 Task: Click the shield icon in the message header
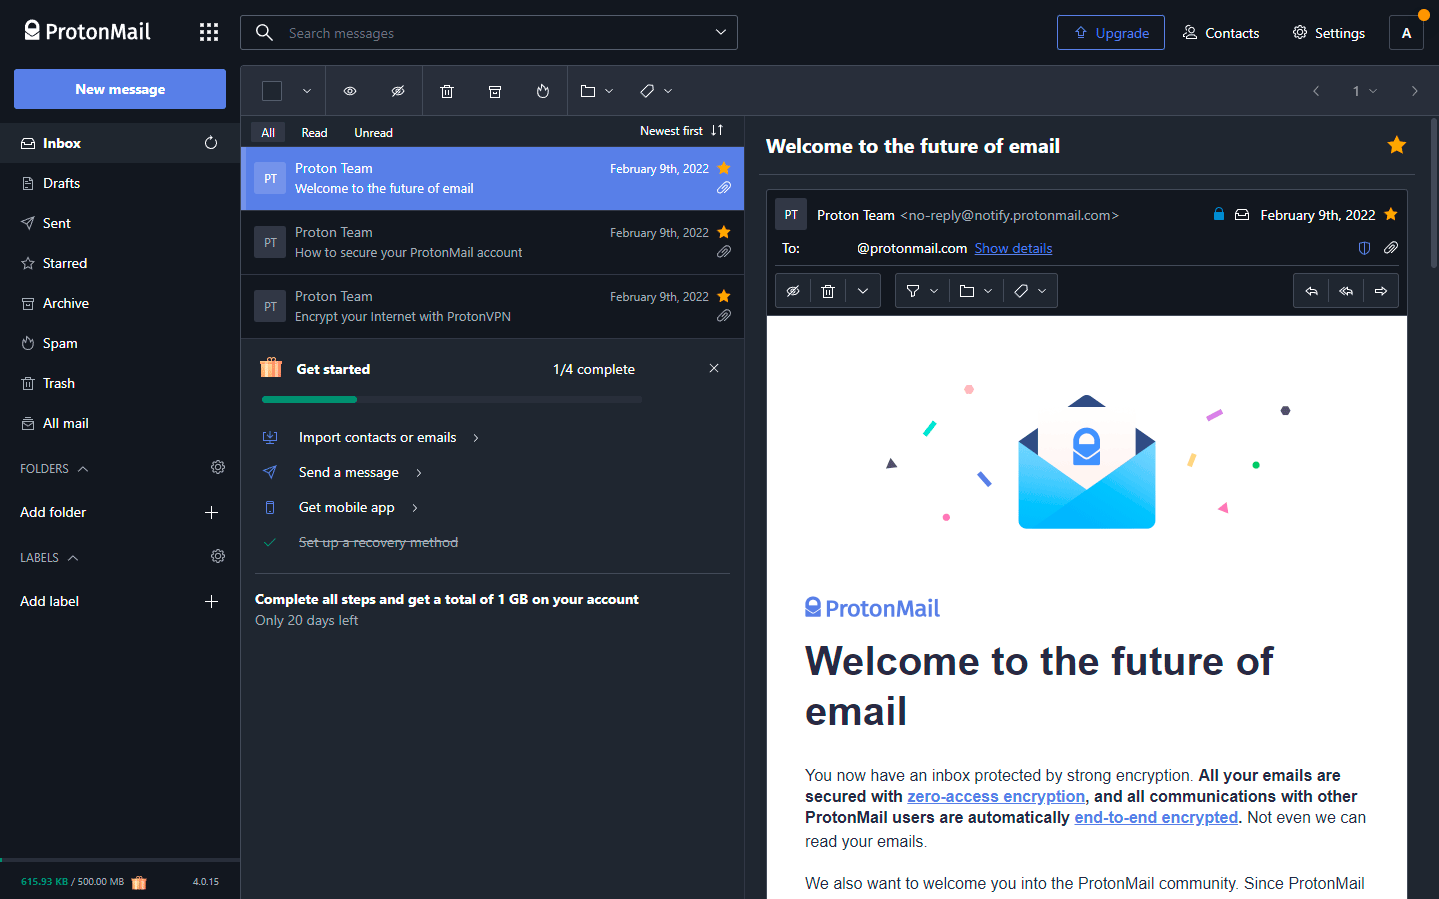point(1364,248)
